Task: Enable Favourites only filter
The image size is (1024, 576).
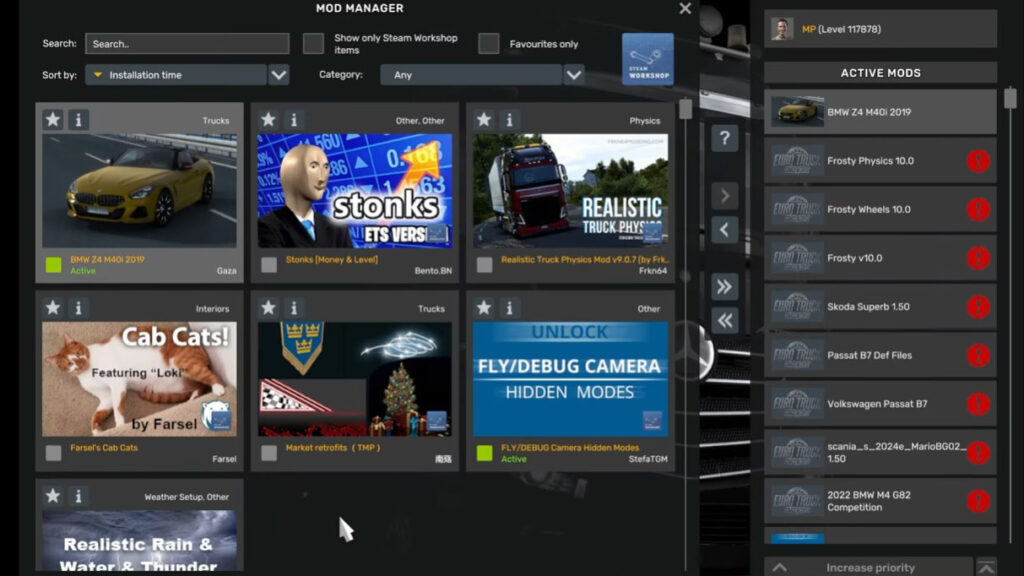Action: pos(488,44)
